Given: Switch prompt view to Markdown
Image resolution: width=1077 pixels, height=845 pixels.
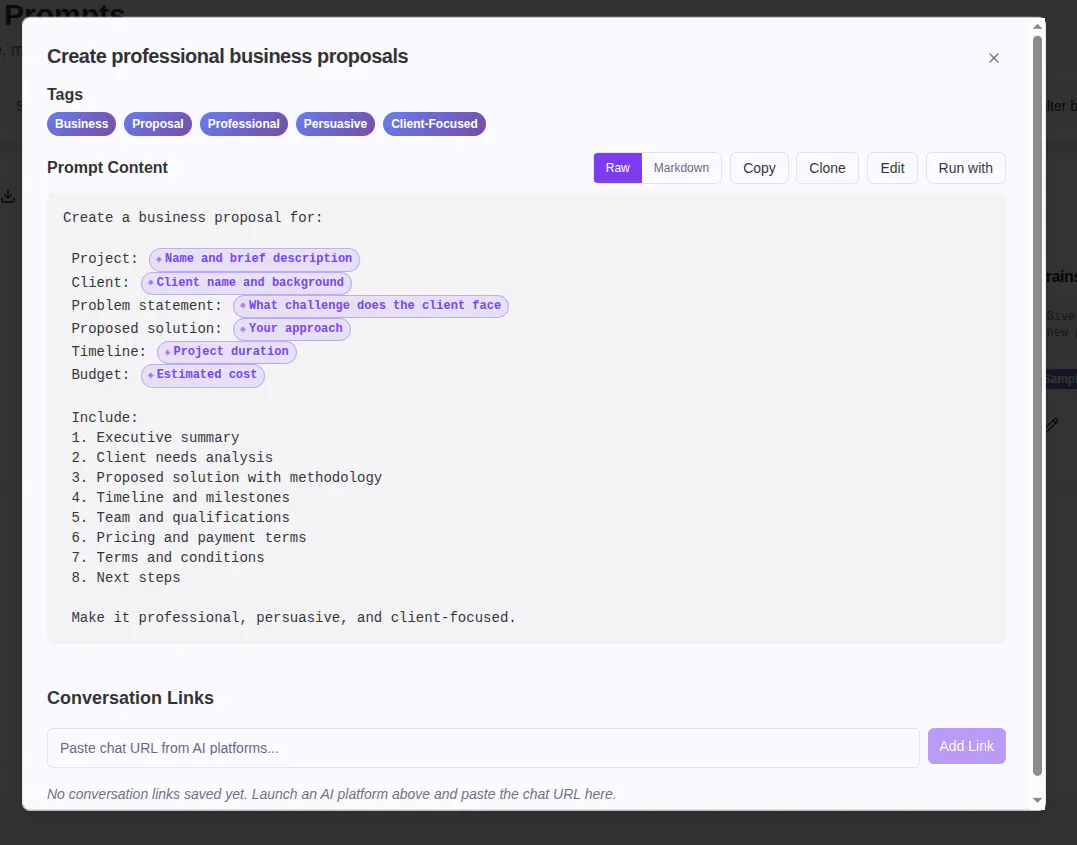Looking at the screenshot, I should pos(681,168).
